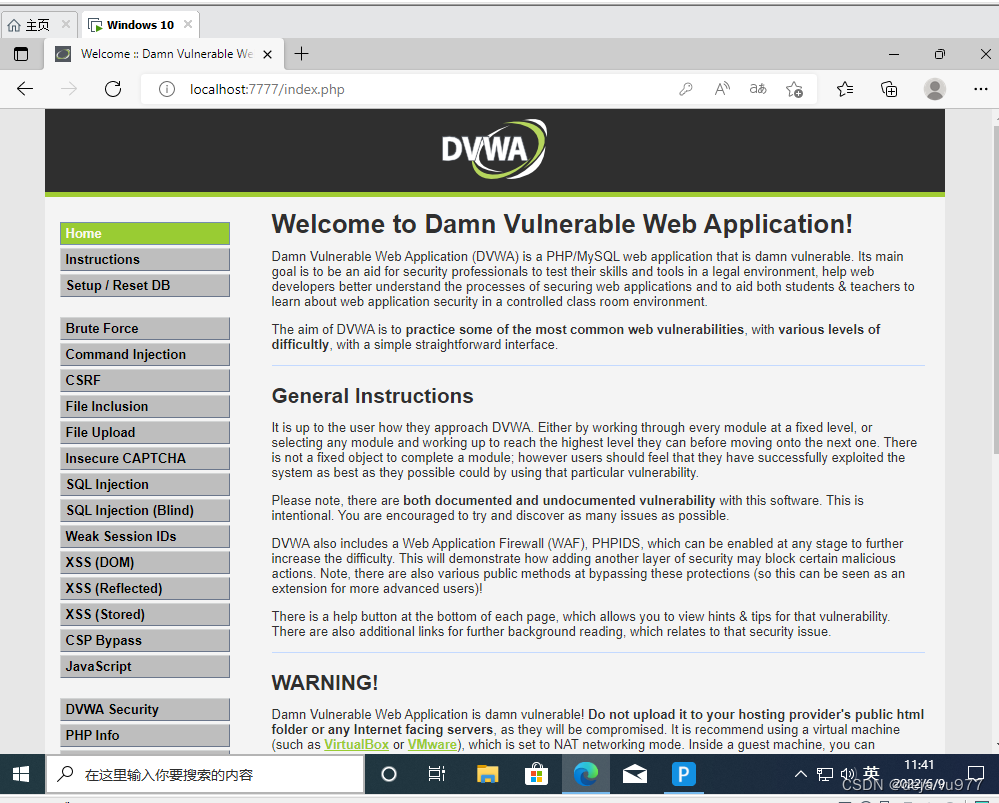Close the Welcome DVWA browser tab
This screenshot has height=803, width=999.
click(268, 54)
